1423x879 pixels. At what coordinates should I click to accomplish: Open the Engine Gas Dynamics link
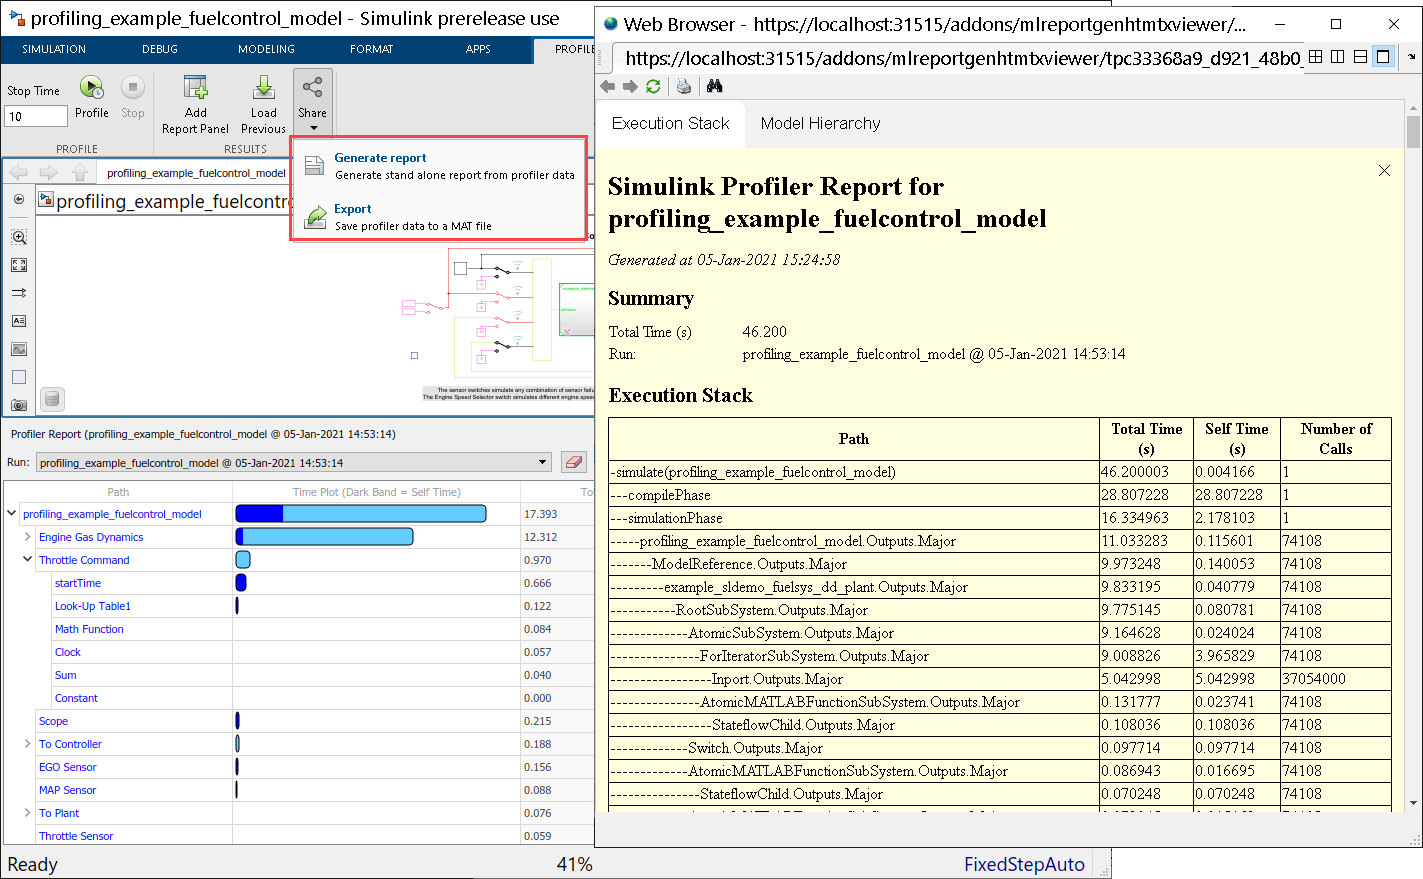pyautogui.click(x=91, y=537)
